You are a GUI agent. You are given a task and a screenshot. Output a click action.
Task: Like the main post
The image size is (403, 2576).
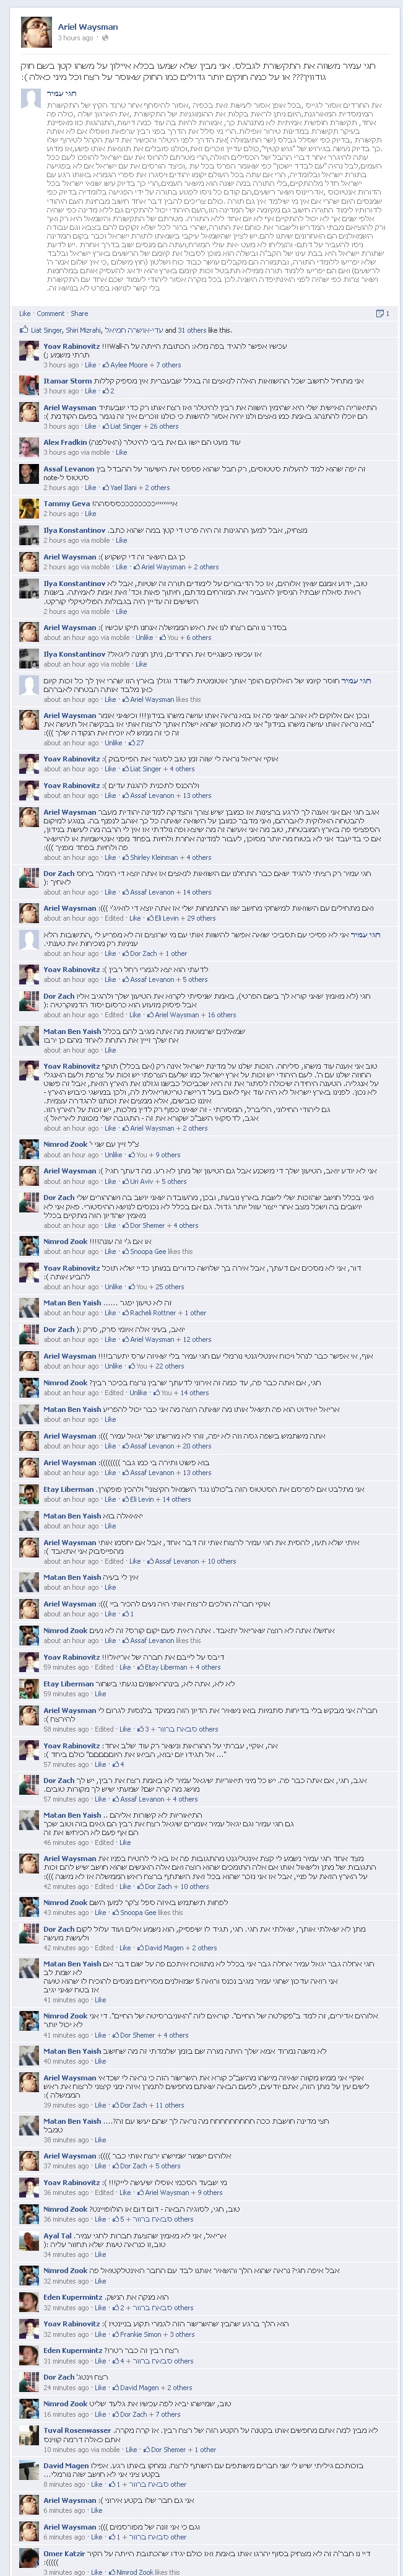click(25, 313)
